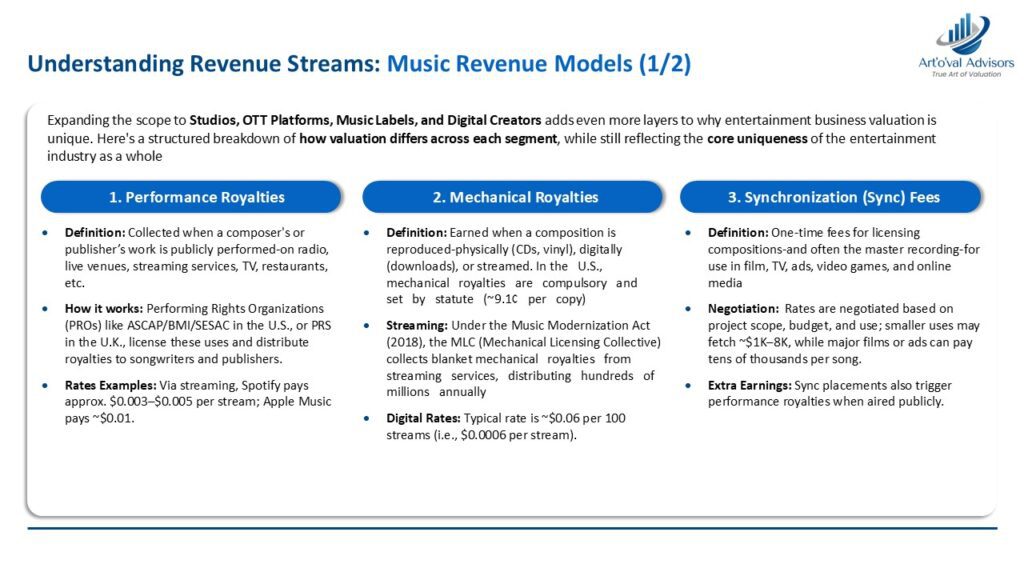Click the Art'oval Advisors bar-chart logo

click(962, 33)
